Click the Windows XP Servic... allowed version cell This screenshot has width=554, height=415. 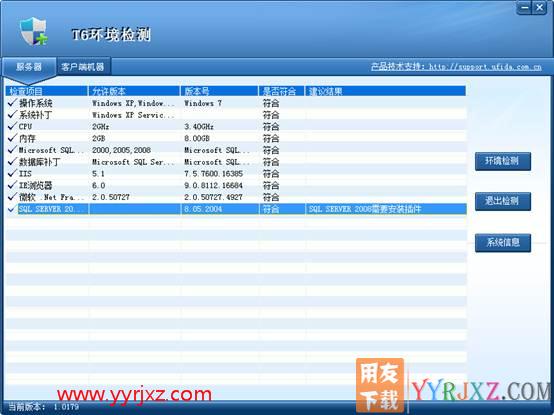coord(133,115)
